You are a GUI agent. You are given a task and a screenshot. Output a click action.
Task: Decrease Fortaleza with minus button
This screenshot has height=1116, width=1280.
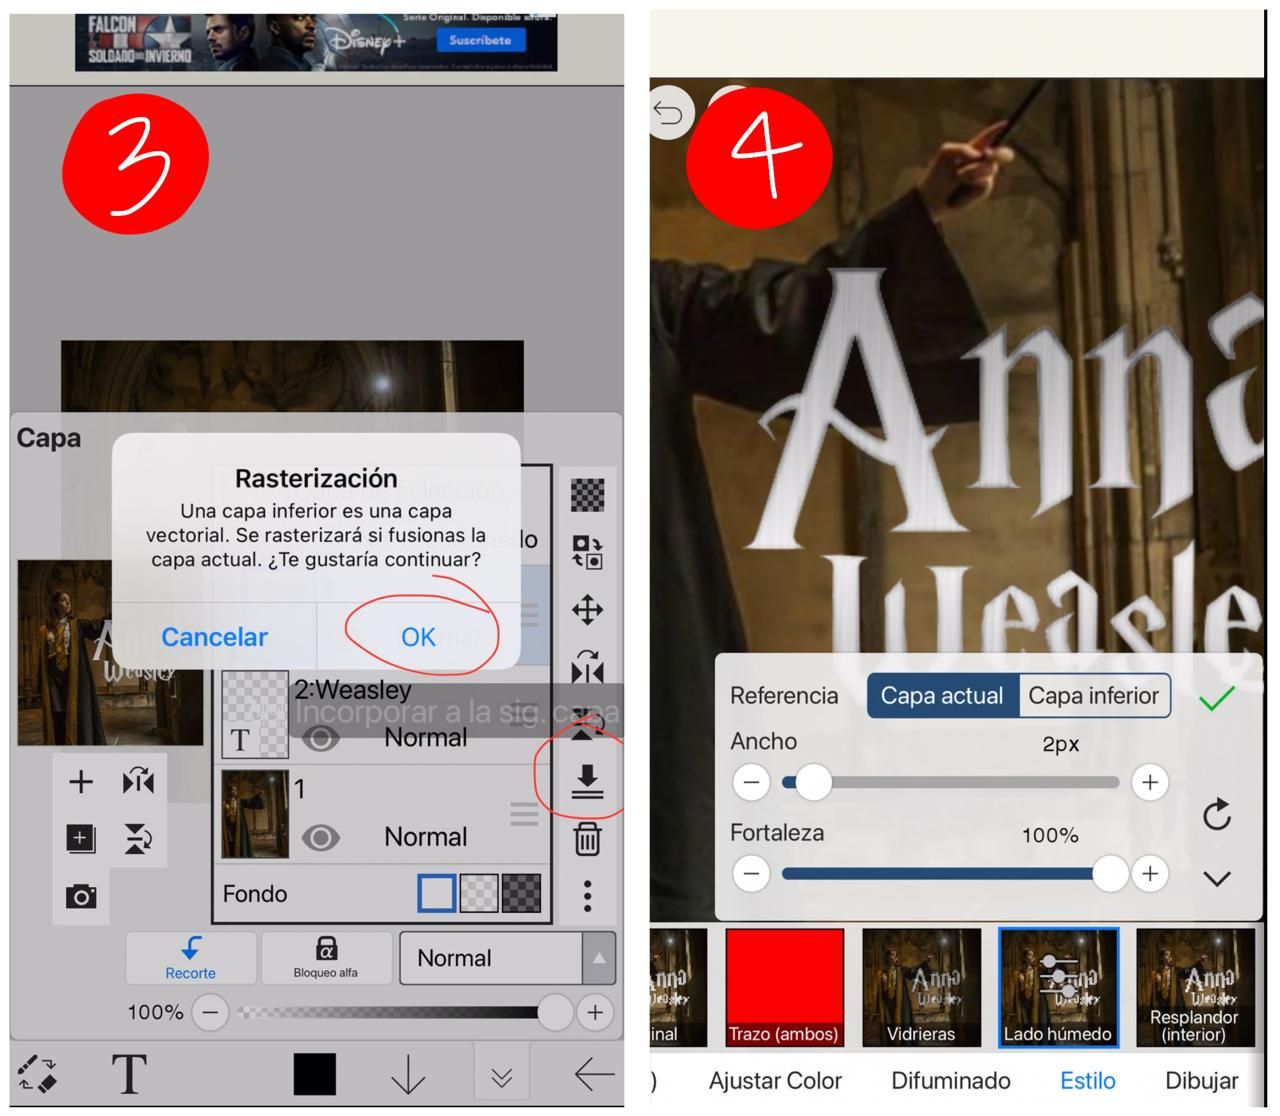click(752, 874)
